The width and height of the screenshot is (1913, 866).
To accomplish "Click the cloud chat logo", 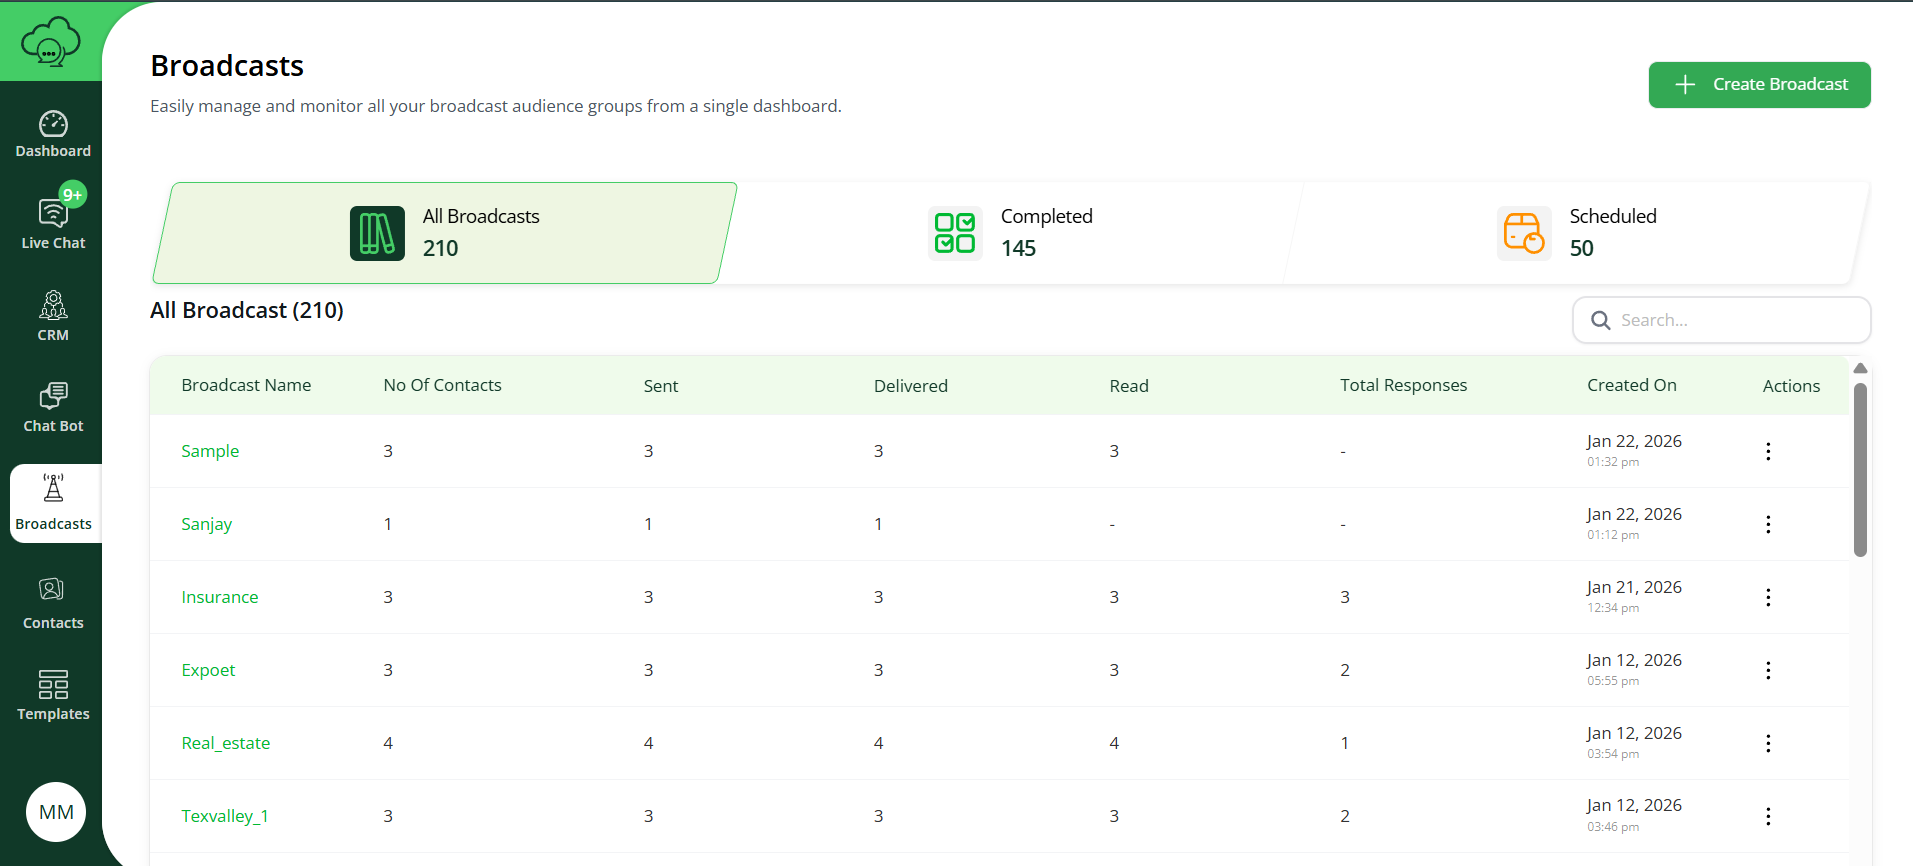I will 50,42.
